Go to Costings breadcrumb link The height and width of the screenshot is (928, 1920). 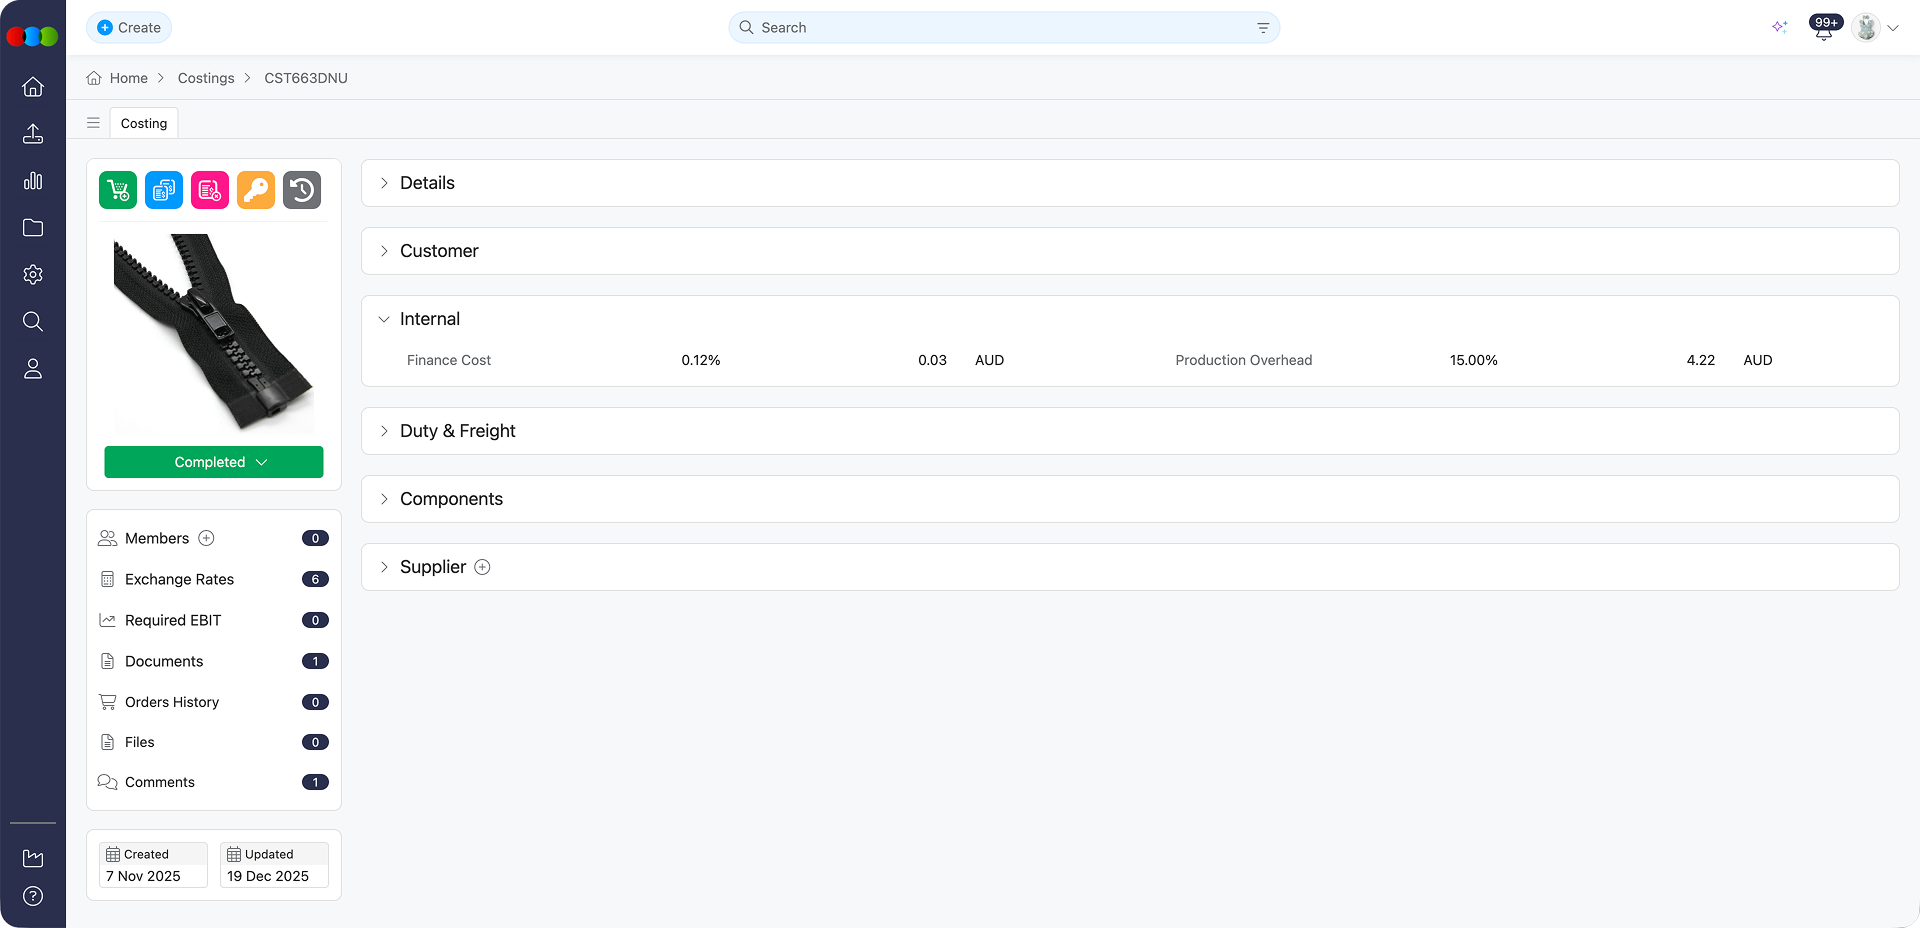click(206, 78)
